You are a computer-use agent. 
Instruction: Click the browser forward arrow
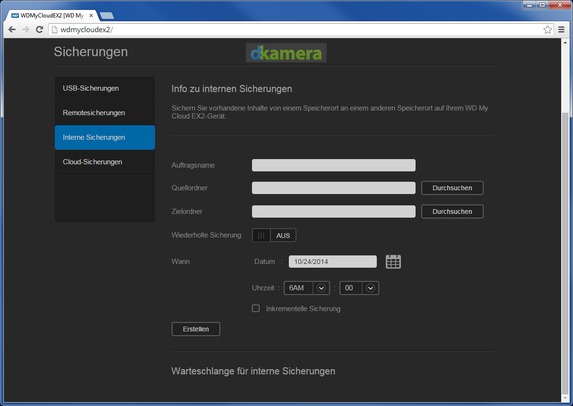click(x=26, y=30)
